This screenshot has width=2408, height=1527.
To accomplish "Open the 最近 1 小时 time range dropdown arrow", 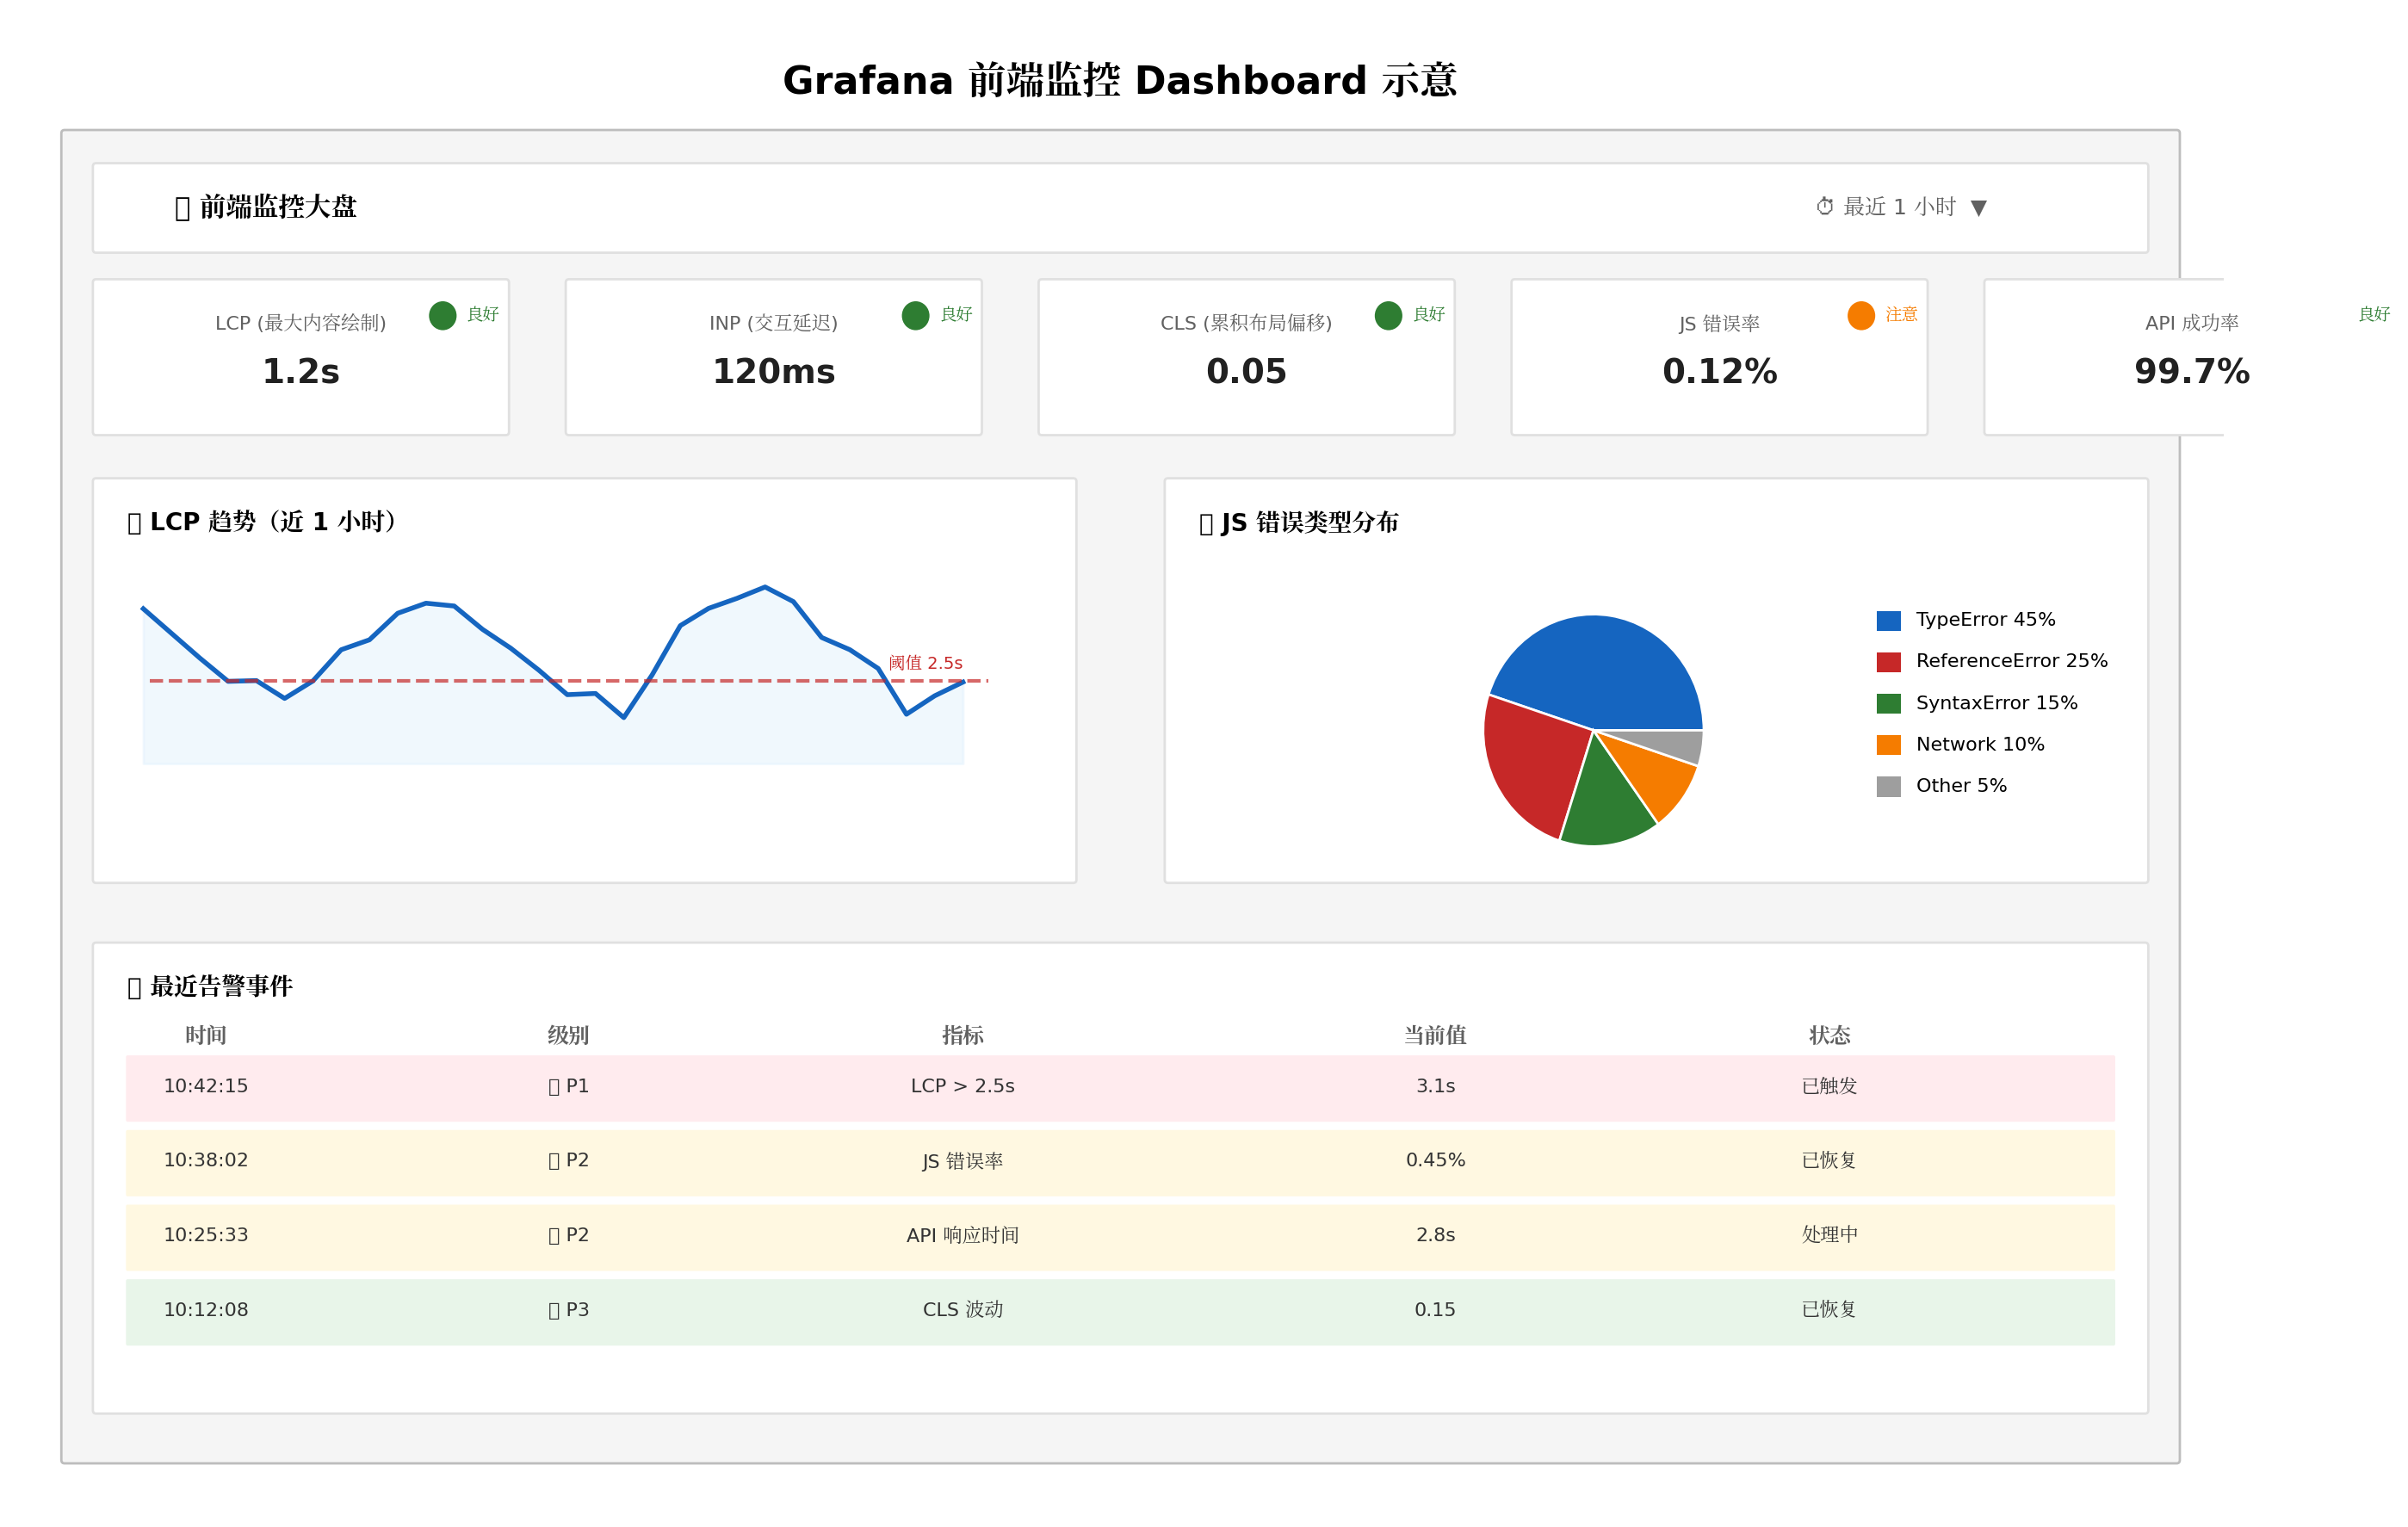I will tap(1978, 208).
